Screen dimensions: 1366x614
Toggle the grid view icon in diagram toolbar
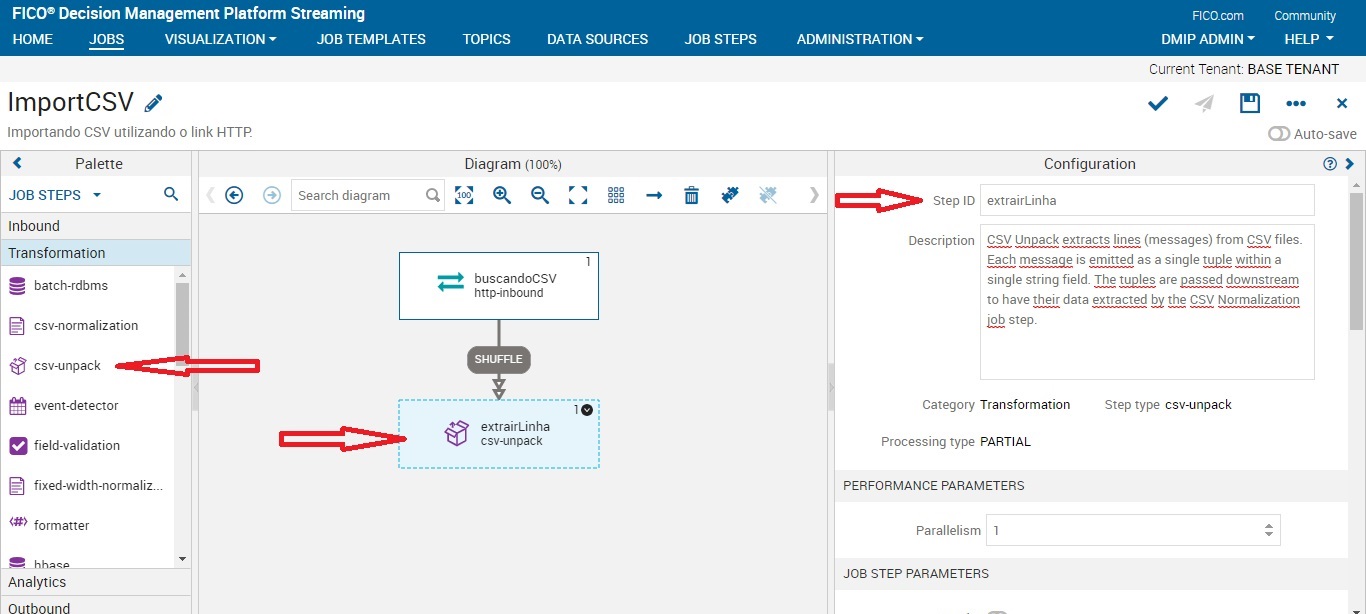(x=615, y=195)
